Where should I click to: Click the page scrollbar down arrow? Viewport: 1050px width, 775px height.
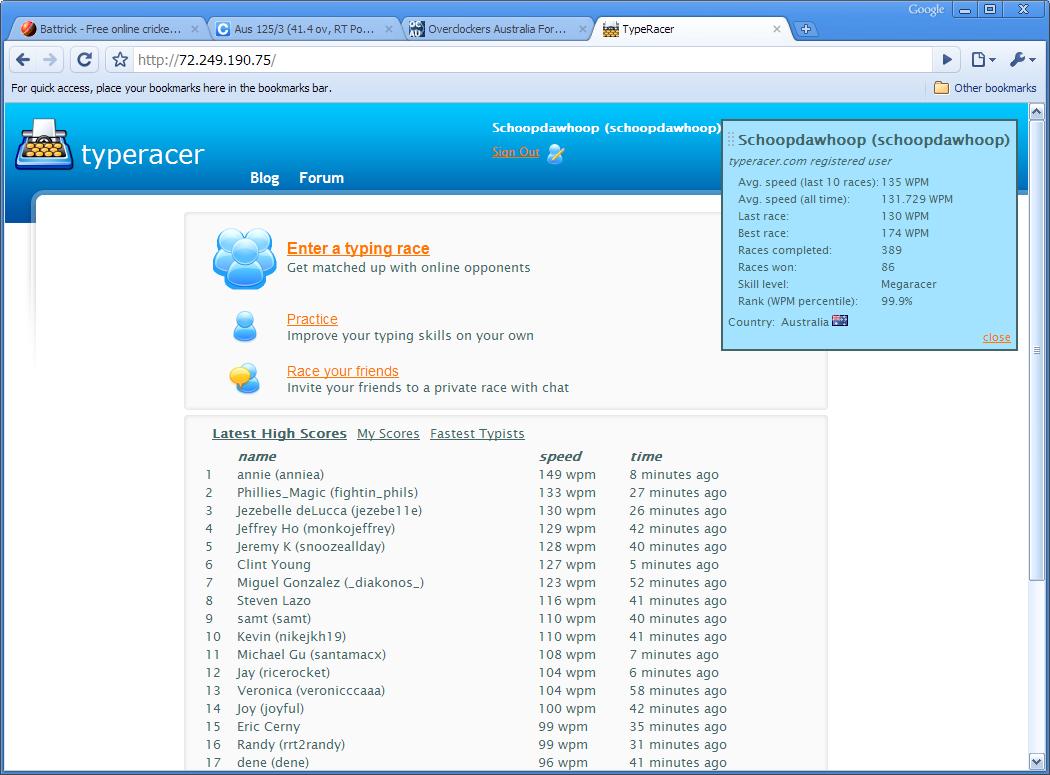(1037, 762)
